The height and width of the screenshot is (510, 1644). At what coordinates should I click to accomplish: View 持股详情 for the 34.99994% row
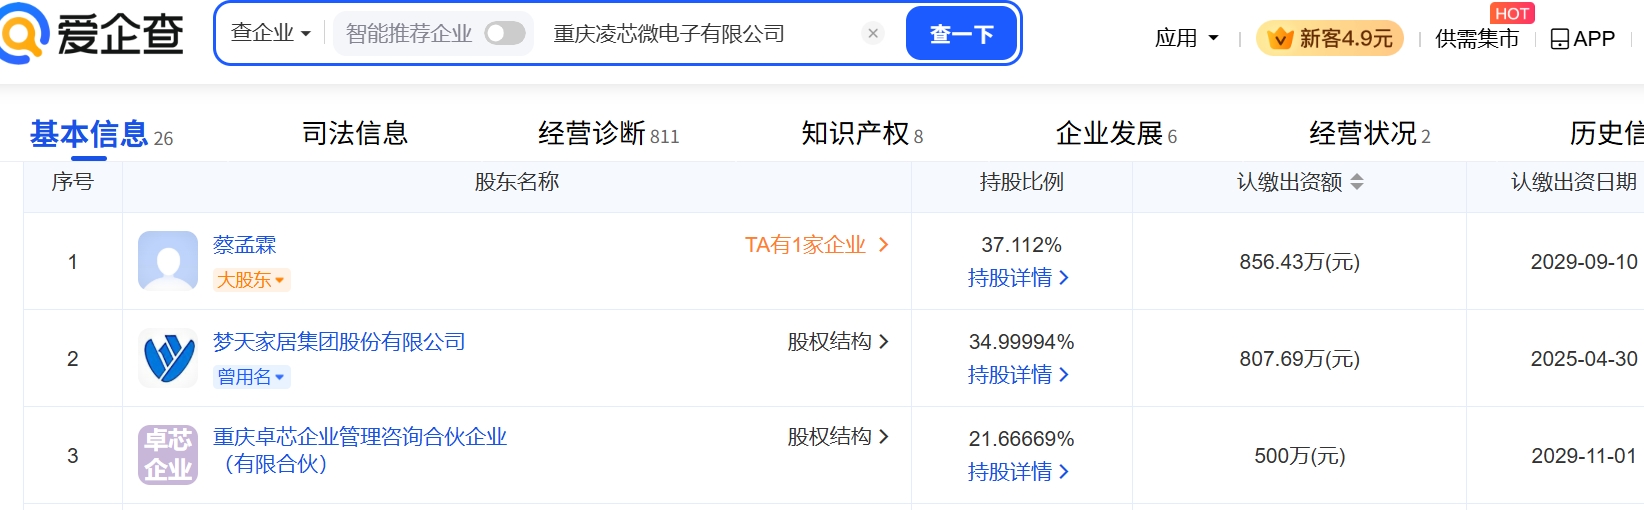click(x=1019, y=375)
